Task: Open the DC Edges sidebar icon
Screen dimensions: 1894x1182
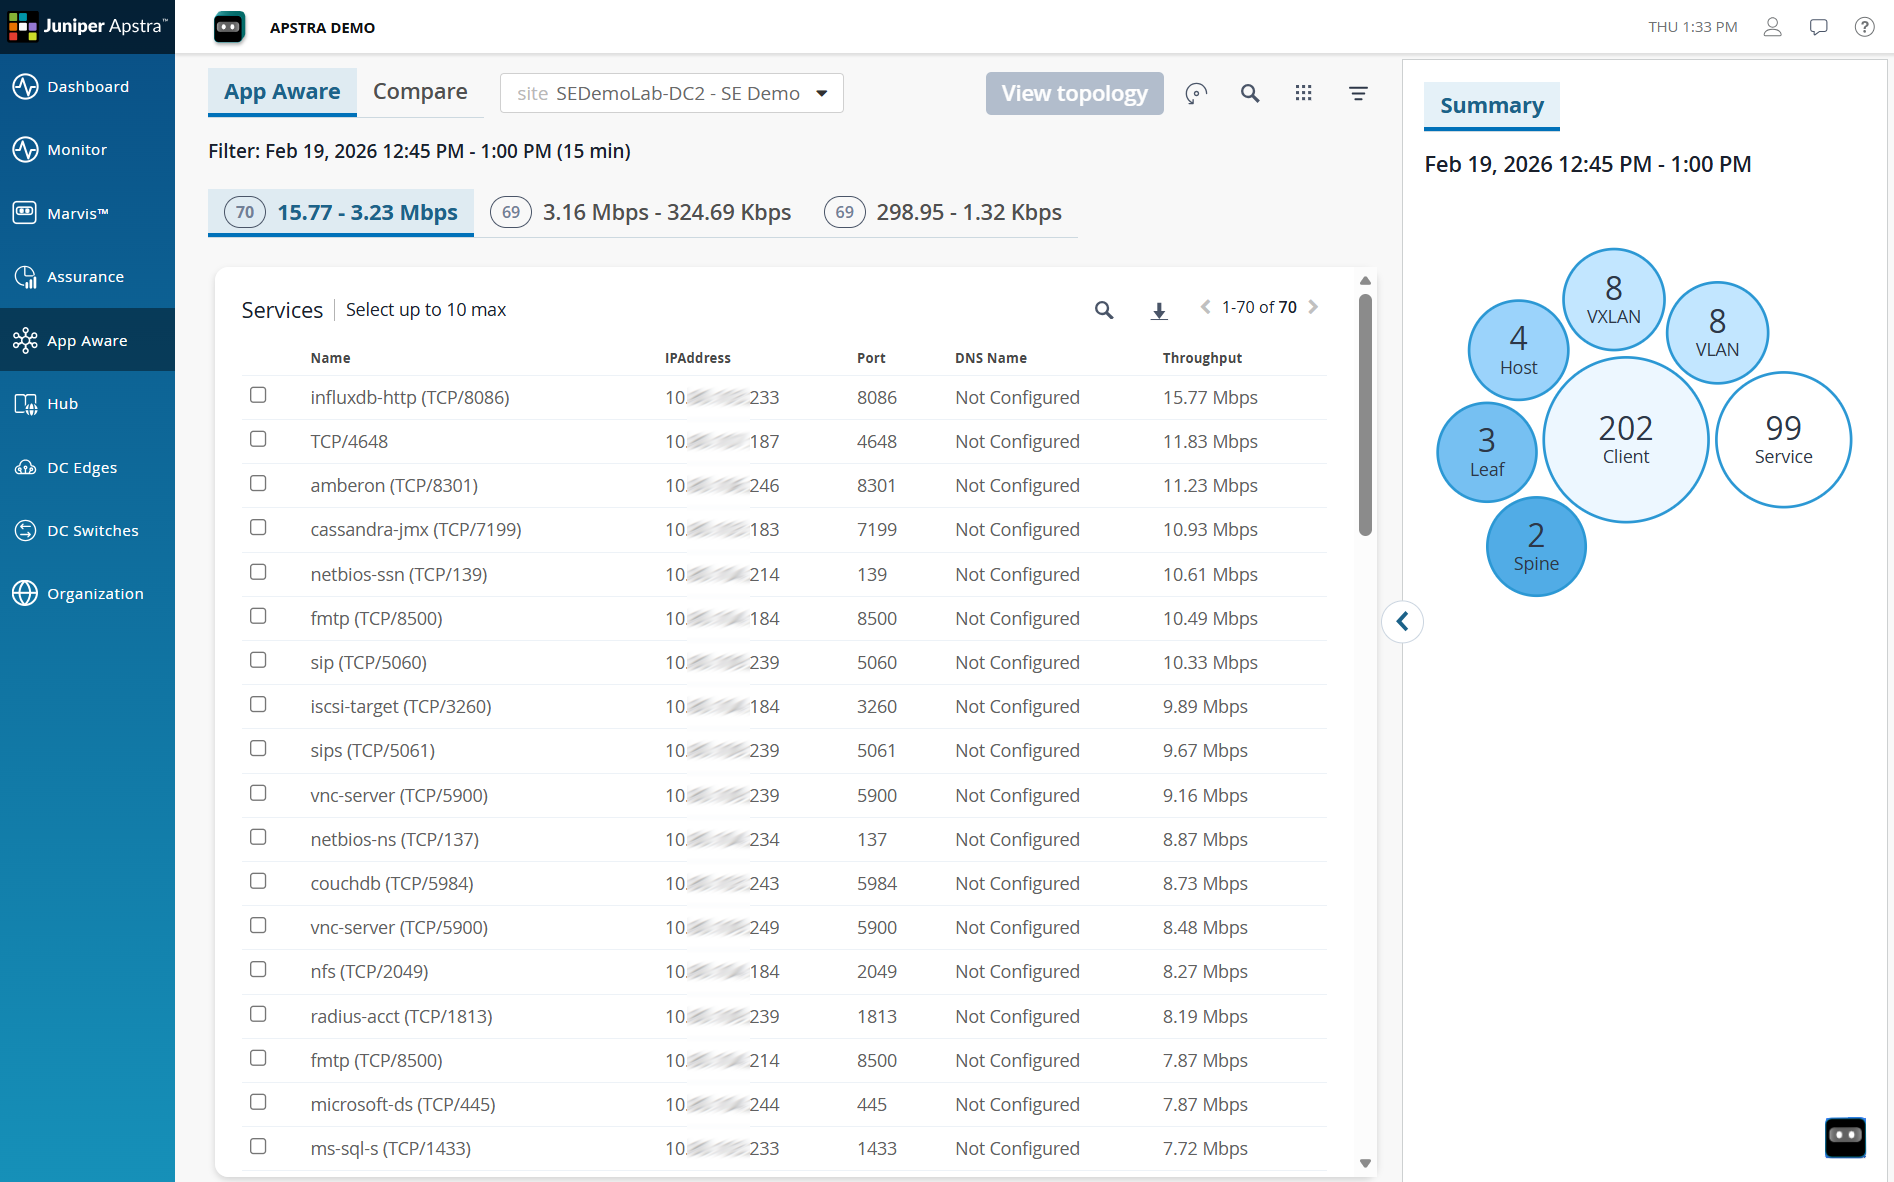Action: (x=25, y=467)
